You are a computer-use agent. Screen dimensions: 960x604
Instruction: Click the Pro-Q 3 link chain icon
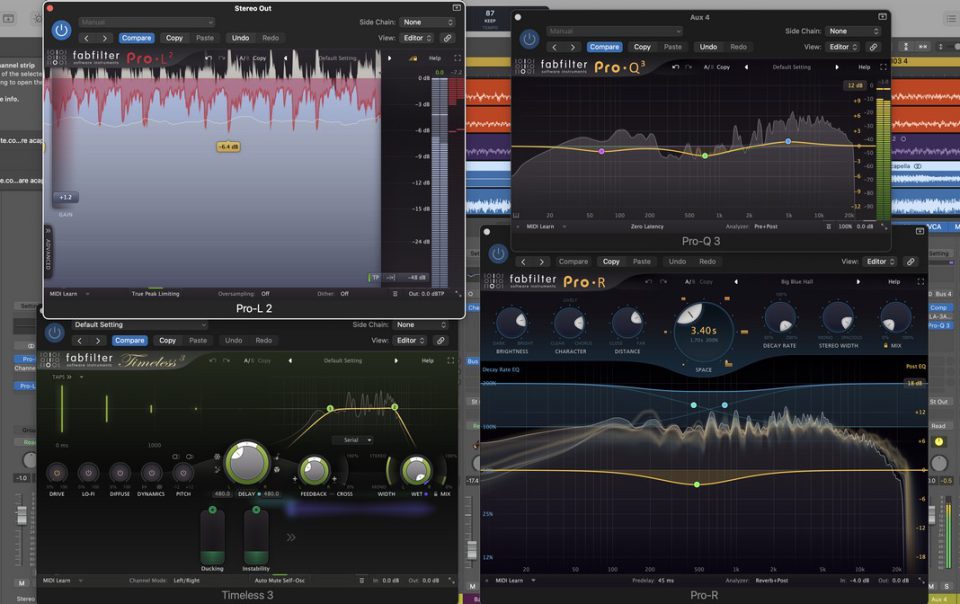[x=873, y=47]
